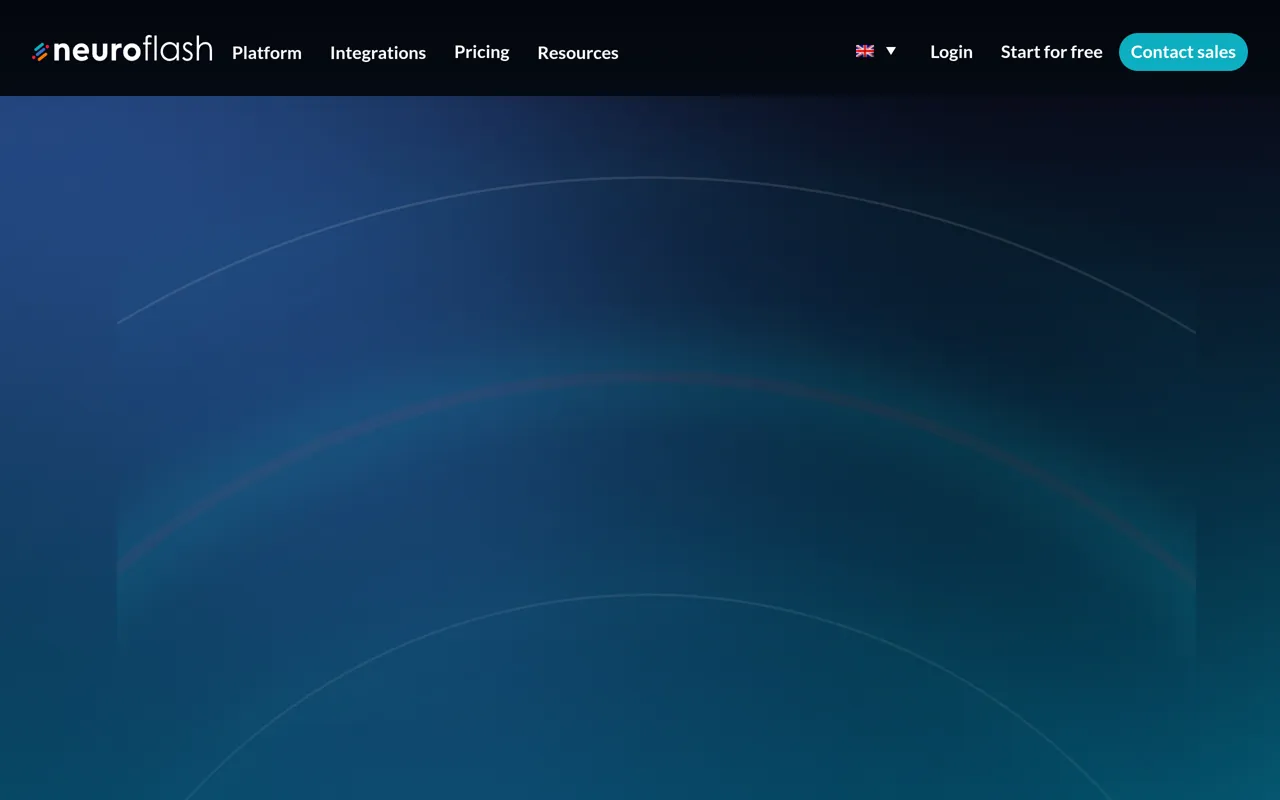Click the Contact sales button

pos(1183,52)
